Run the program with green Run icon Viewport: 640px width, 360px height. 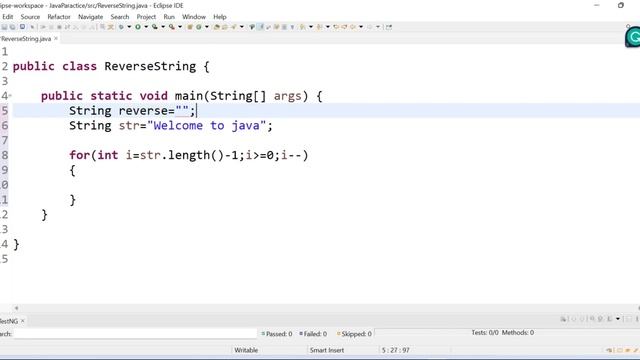(138, 27)
